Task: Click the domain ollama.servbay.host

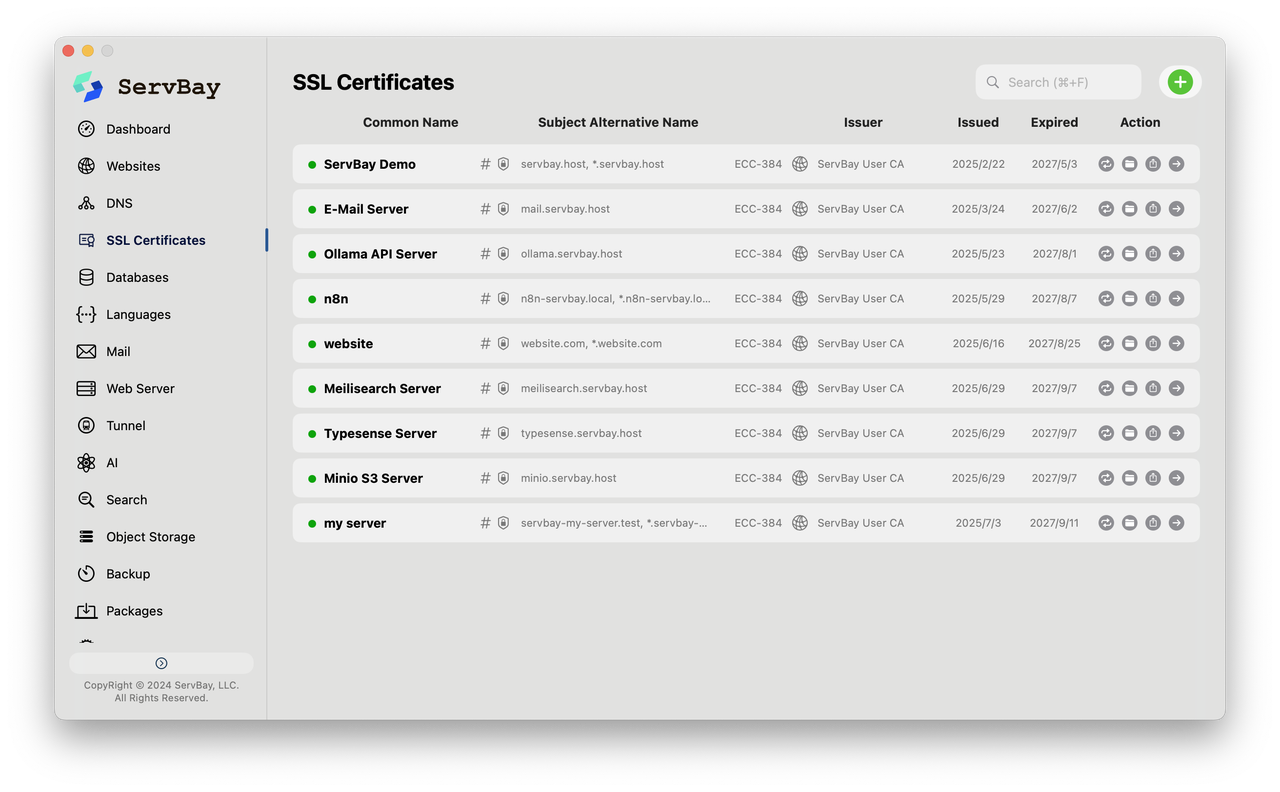Action: (571, 254)
